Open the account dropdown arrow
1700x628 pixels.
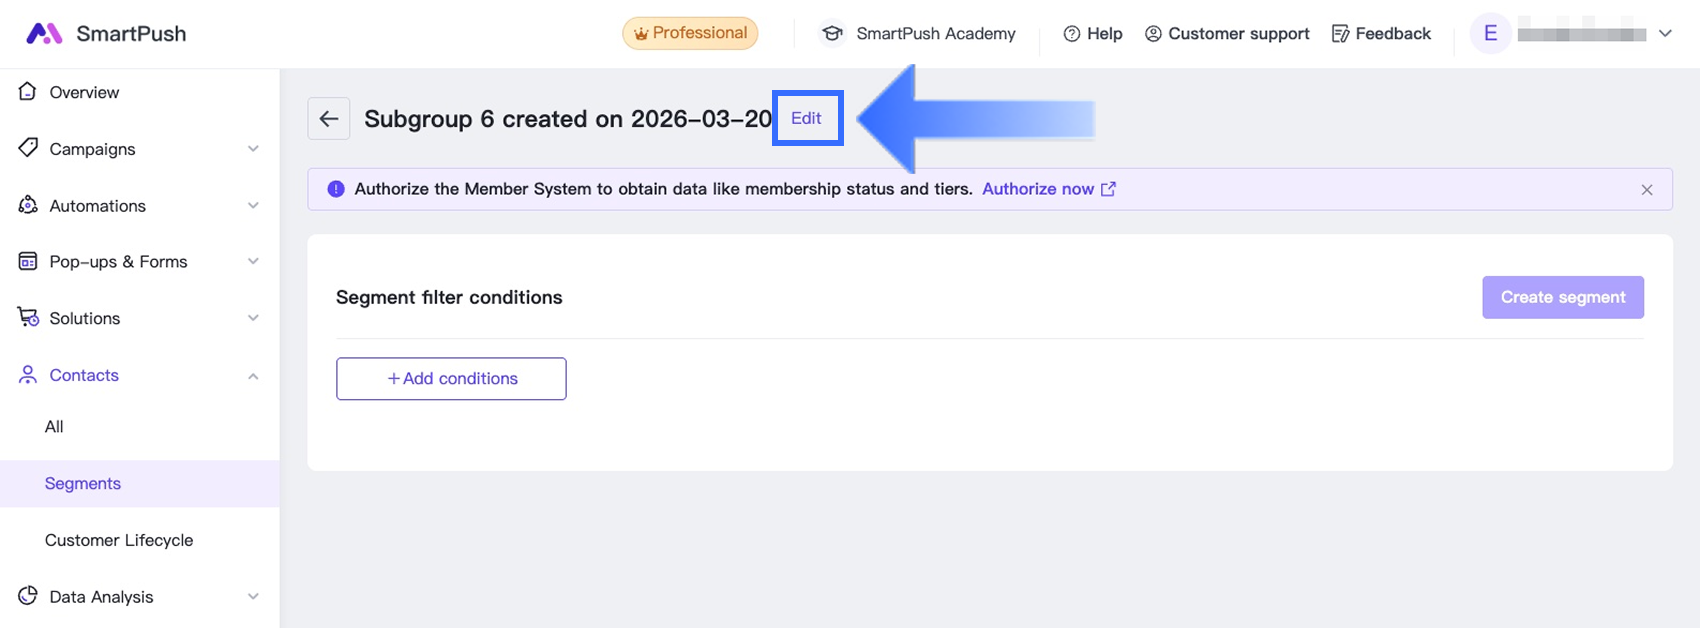pos(1665,34)
